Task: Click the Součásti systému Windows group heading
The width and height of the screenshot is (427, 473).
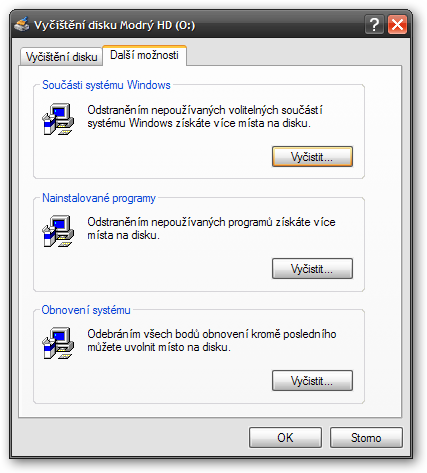Action: (106, 85)
